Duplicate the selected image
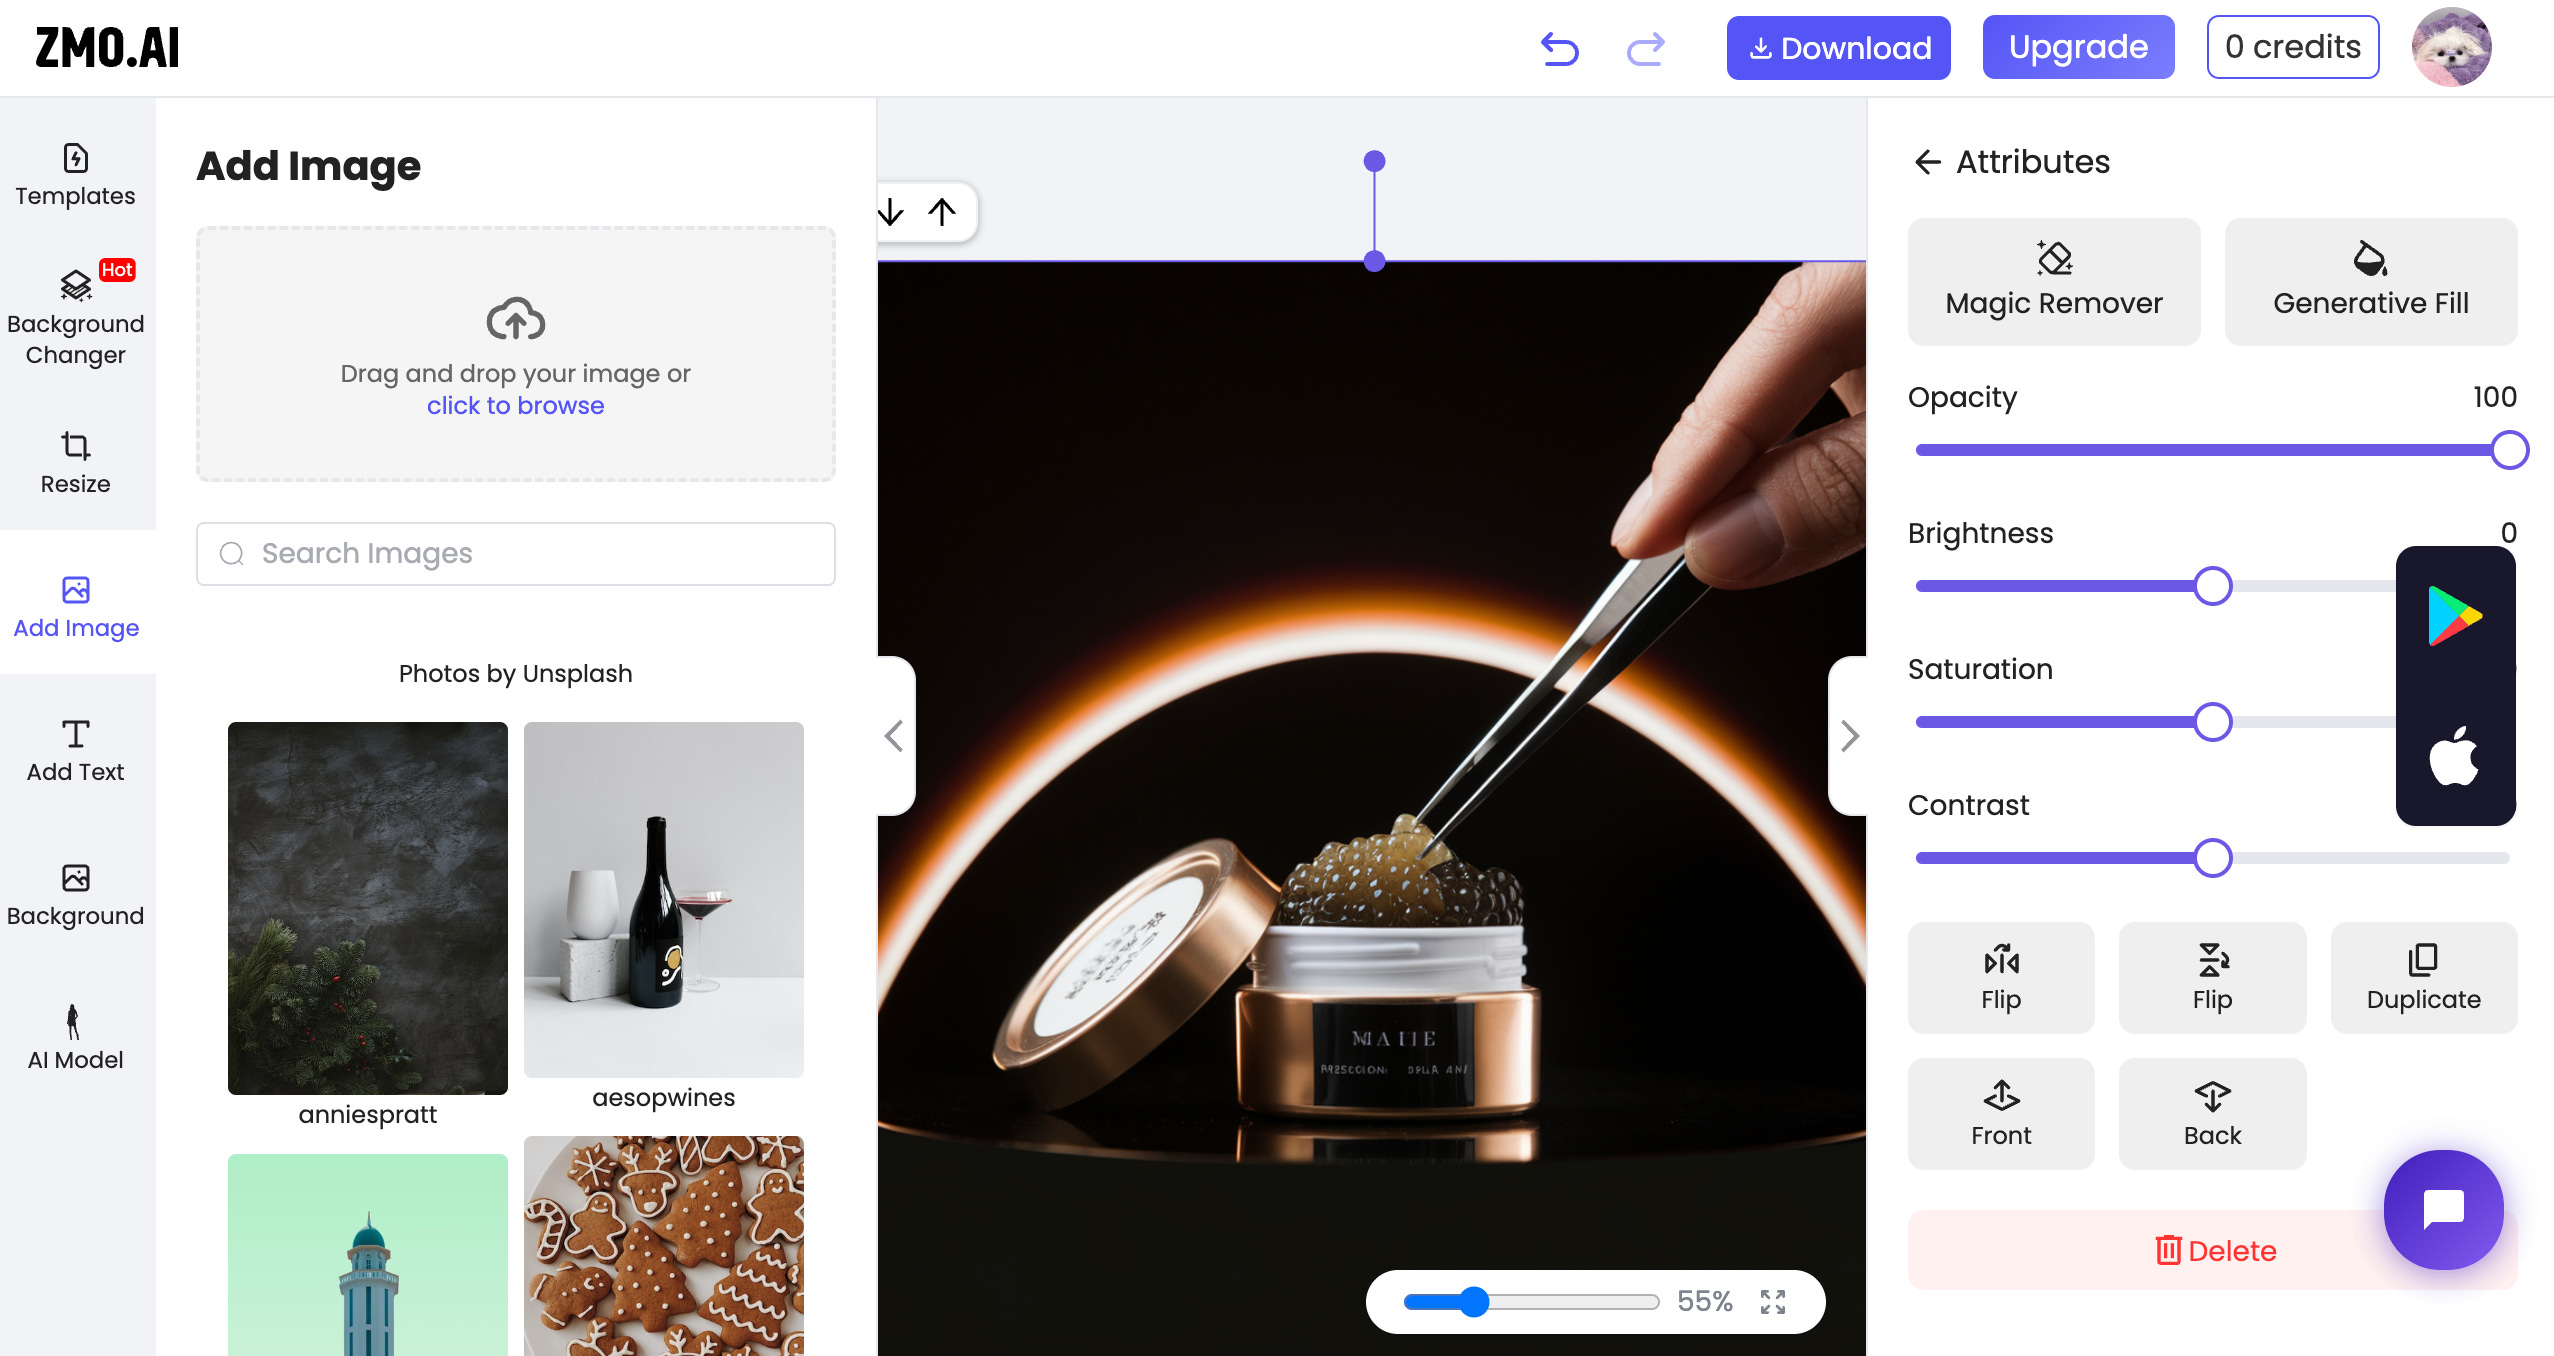 pos(2424,978)
